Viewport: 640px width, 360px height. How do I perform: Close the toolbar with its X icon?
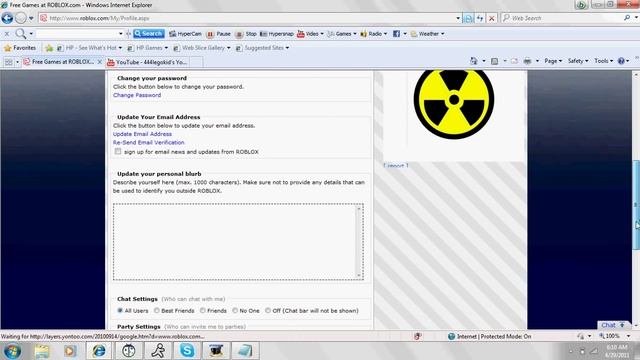coord(7,34)
